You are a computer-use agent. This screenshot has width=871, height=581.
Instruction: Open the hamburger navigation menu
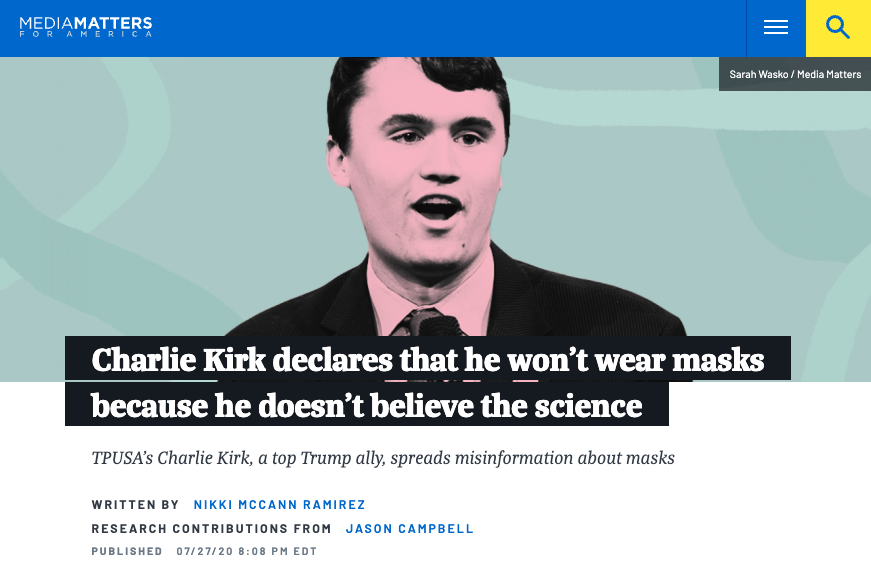pyautogui.click(x=776, y=28)
